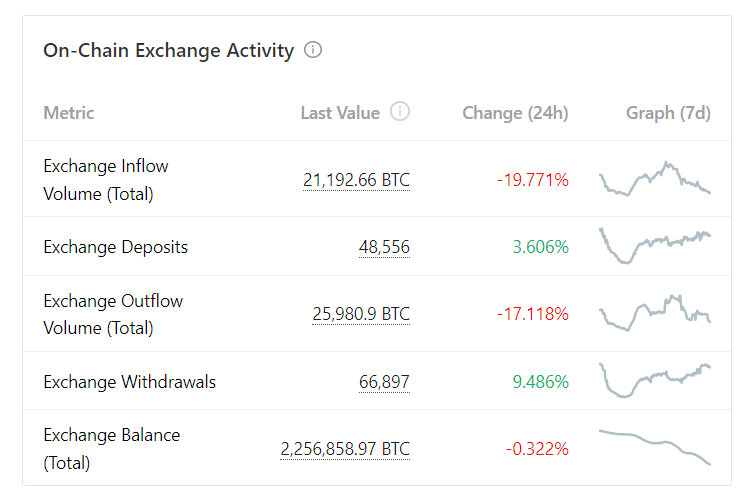Select the Exchange Outflow Volume (Total) metric
This screenshot has height=495, width=742.
click(x=113, y=314)
